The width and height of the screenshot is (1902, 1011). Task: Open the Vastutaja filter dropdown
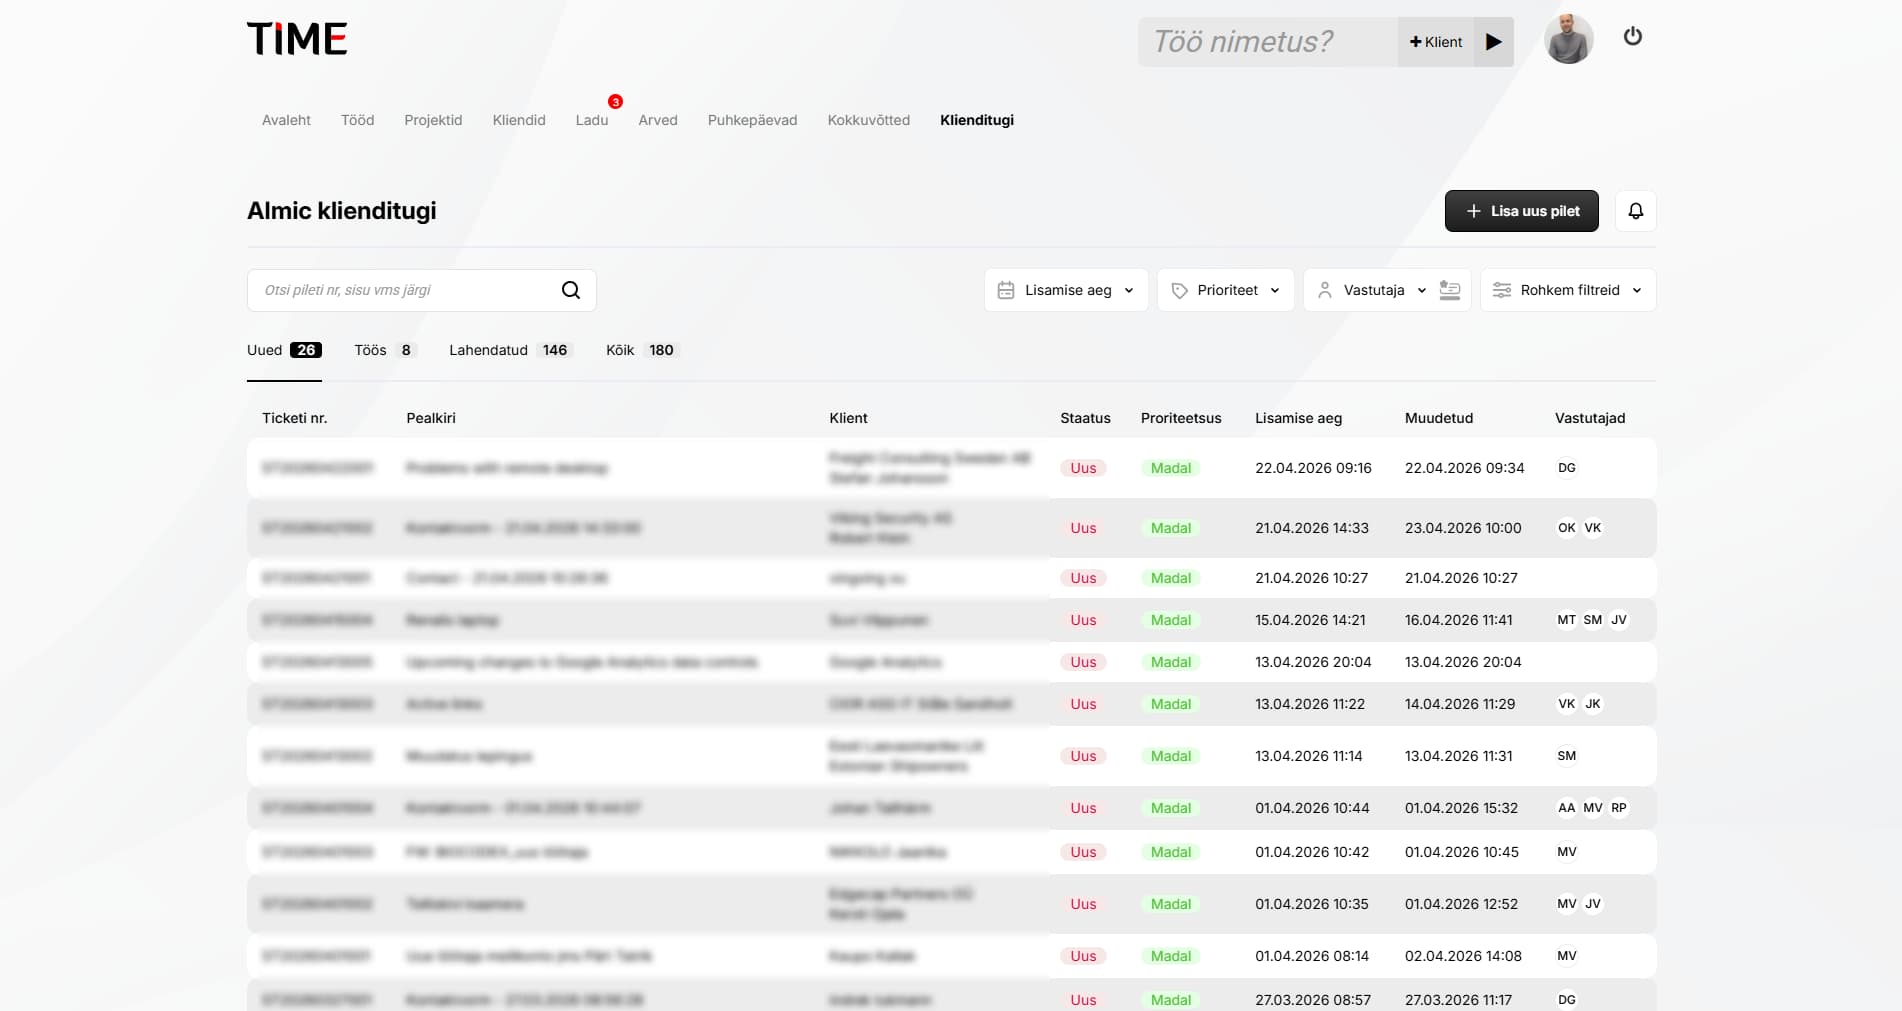[x=1372, y=290]
